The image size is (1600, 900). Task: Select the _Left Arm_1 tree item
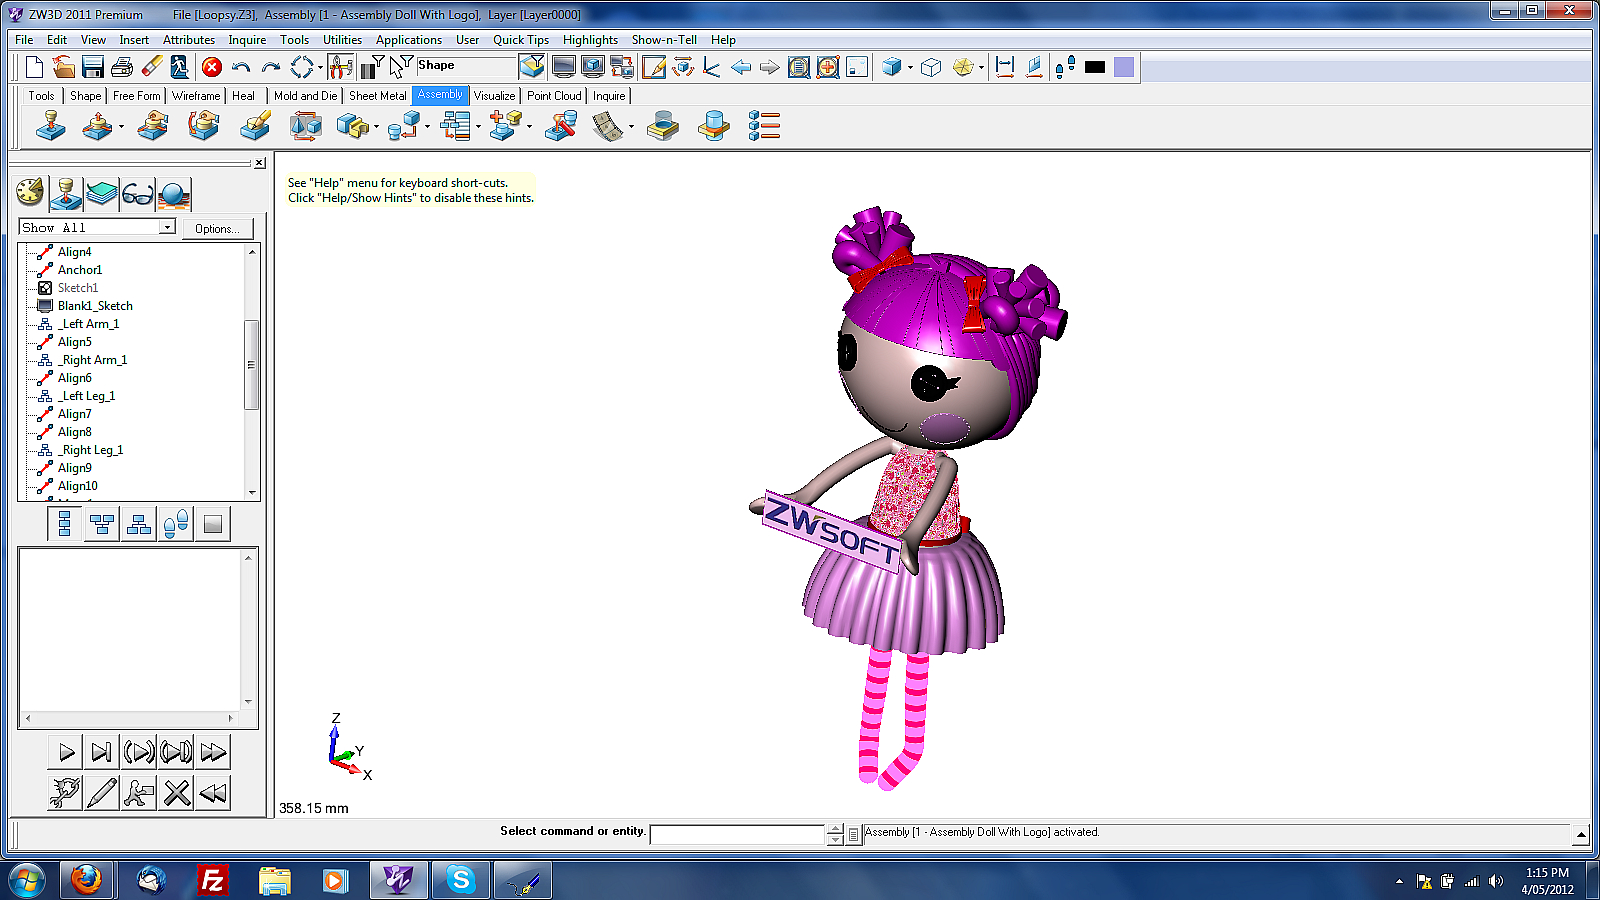tap(88, 324)
